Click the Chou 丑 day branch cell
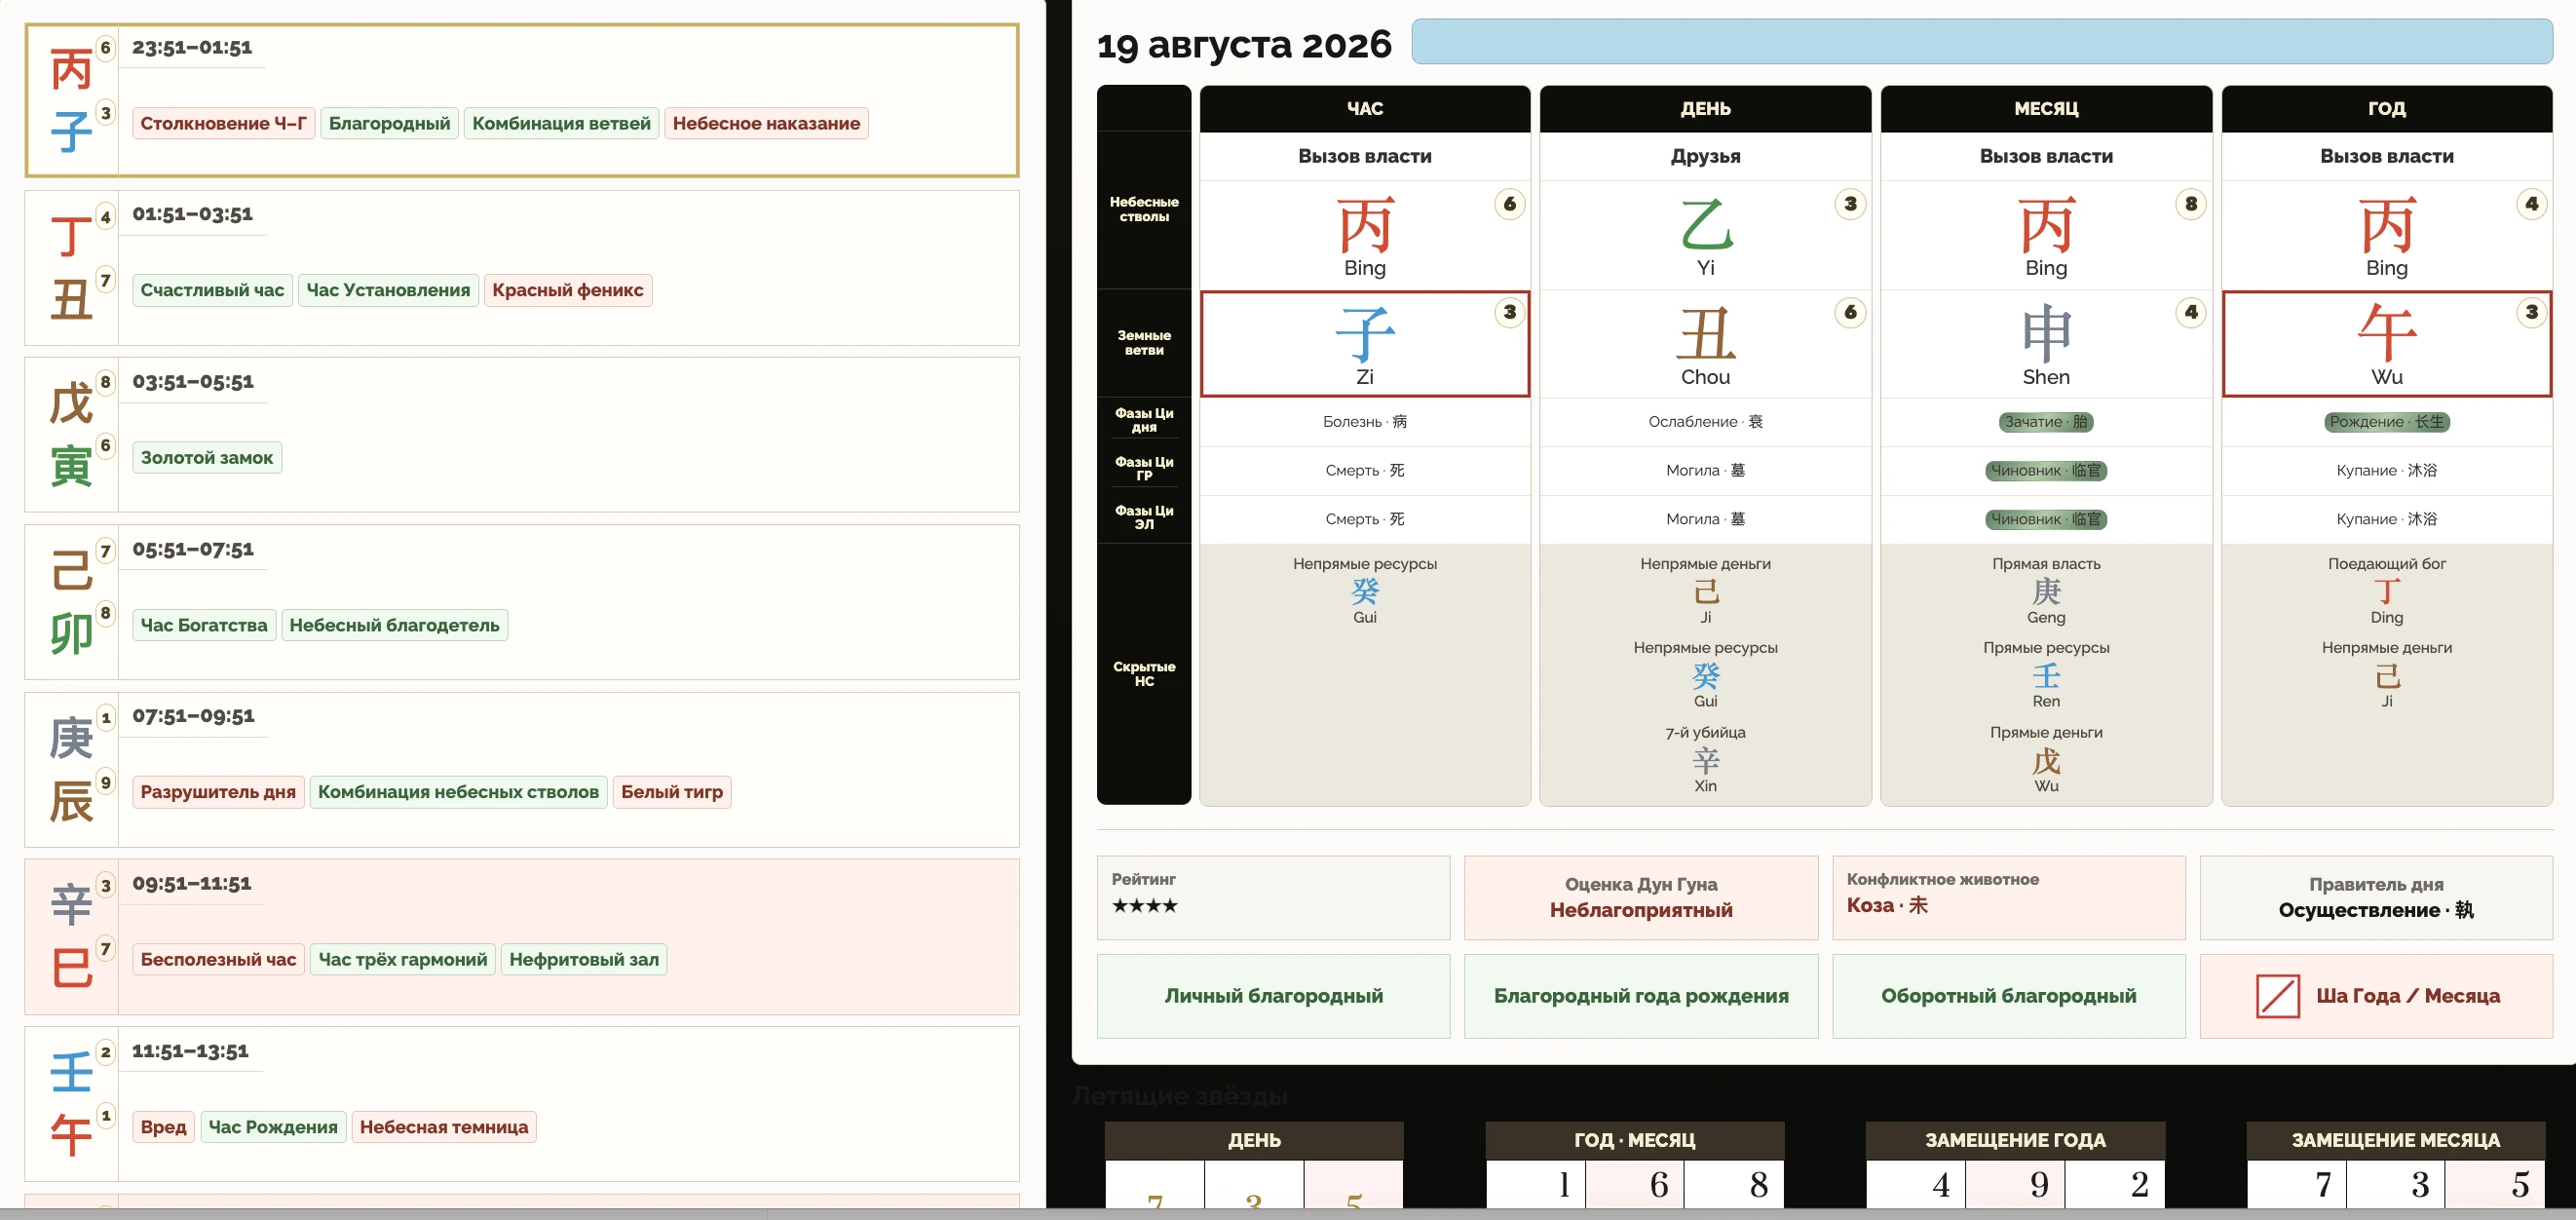The image size is (2576, 1220). point(1705,344)
